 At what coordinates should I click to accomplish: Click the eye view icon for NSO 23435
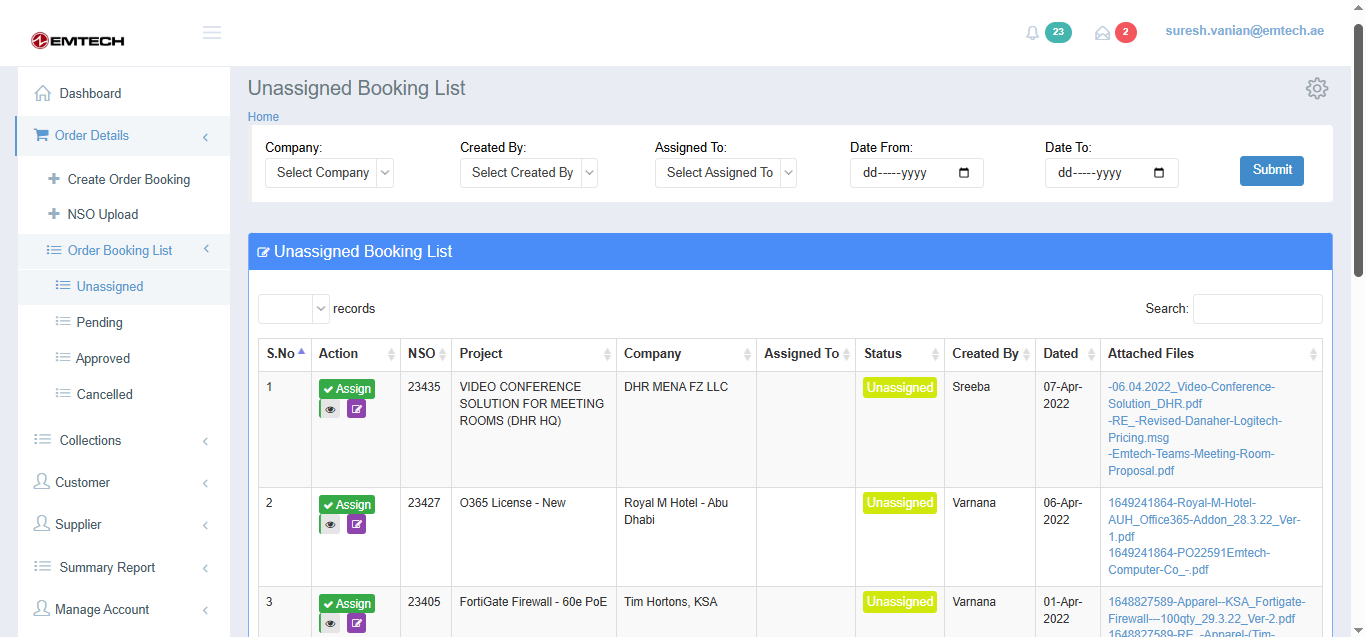[x=330, y=409]
